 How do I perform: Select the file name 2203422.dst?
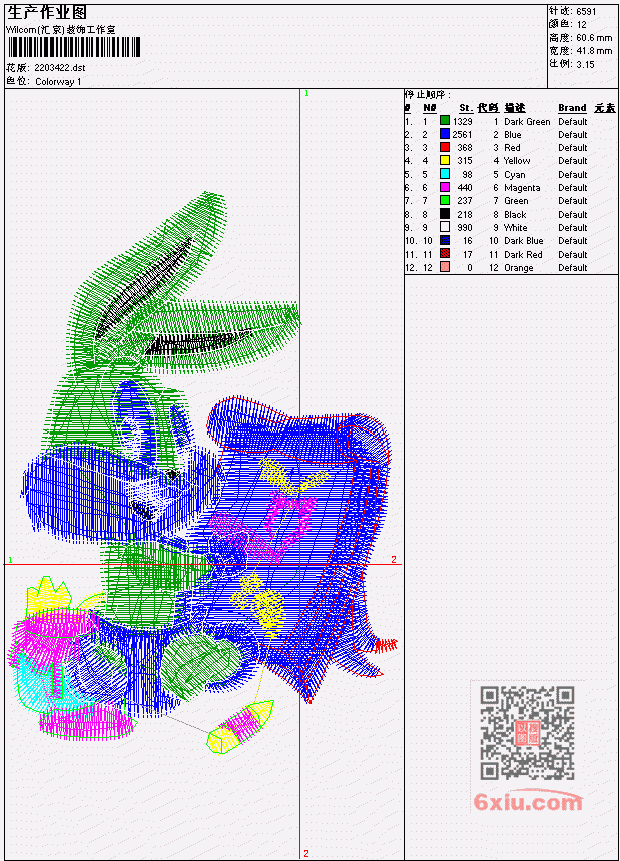point(59,68)
